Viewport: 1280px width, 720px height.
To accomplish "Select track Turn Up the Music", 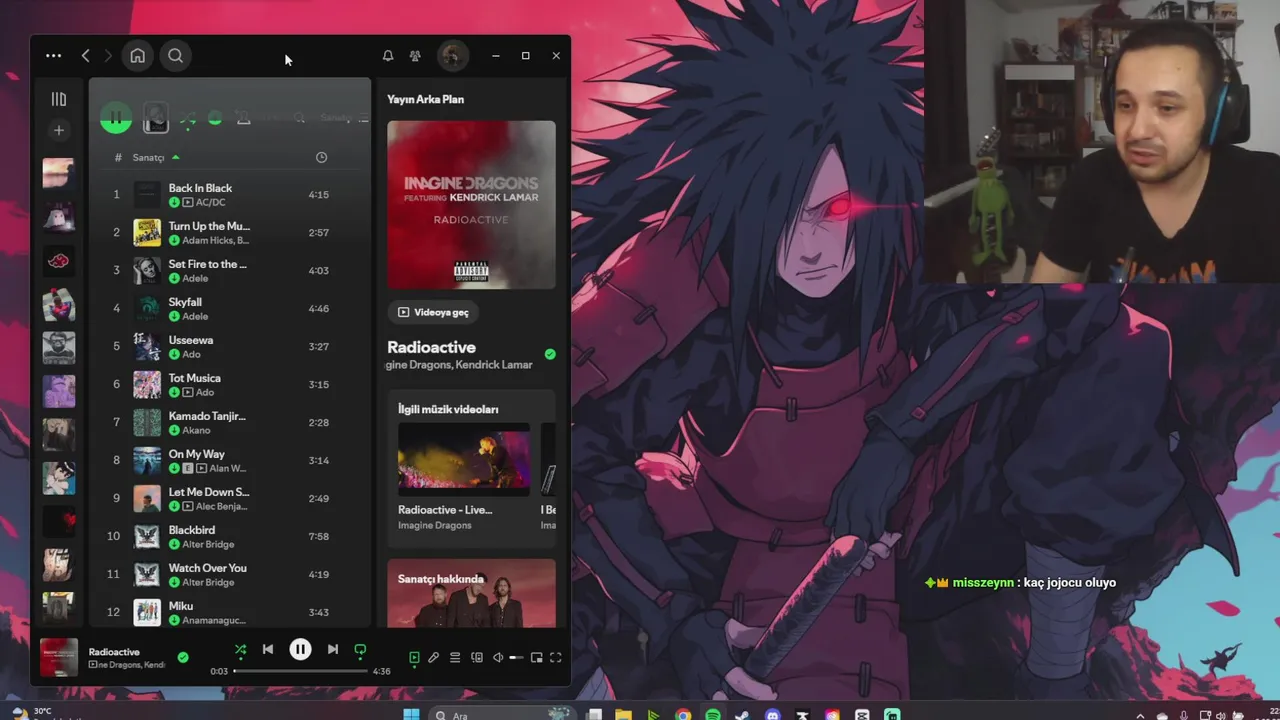I will (x=230, y=232).
